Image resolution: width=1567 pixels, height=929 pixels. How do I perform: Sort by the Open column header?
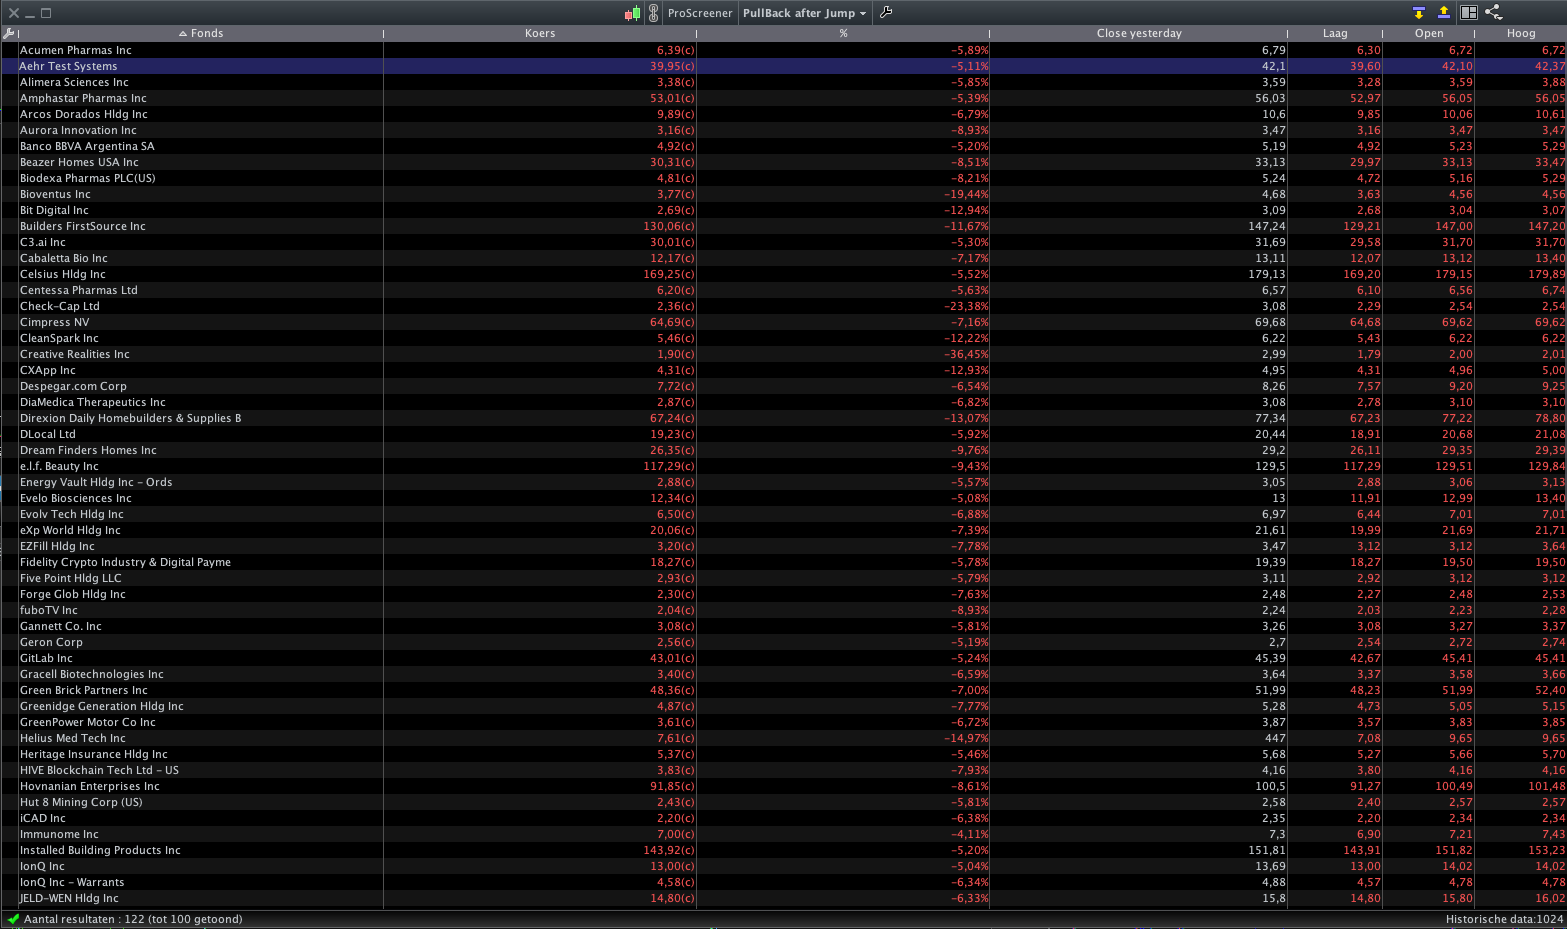(1429, 34)
